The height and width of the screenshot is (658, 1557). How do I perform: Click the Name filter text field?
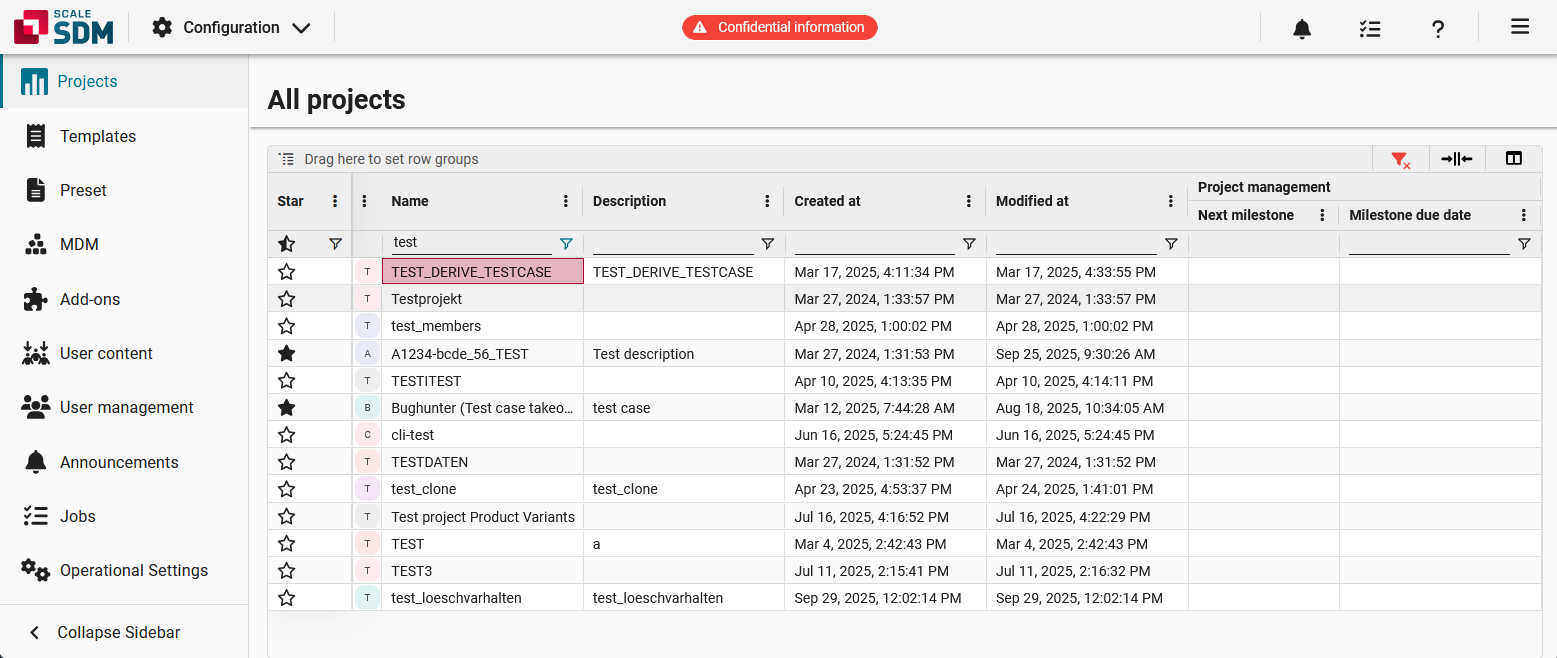point(470,243)
